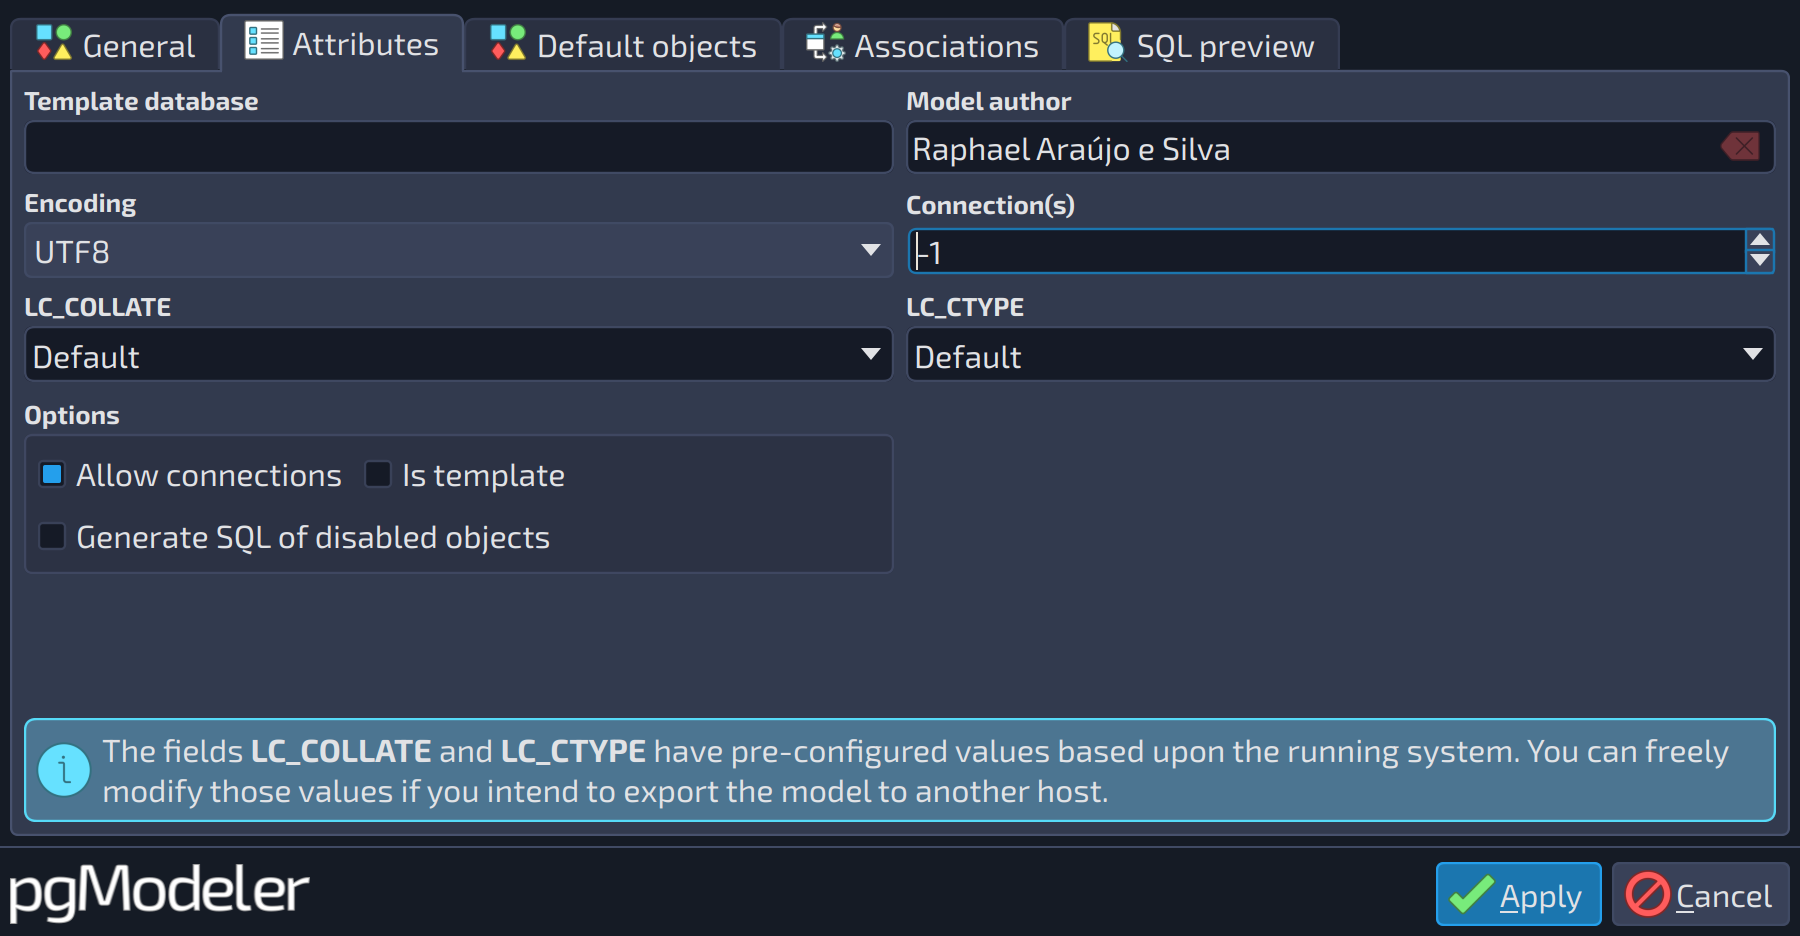Click the Default objects tab icon
The height and width of the screenshot is (936, 1800).
(508, 44)
